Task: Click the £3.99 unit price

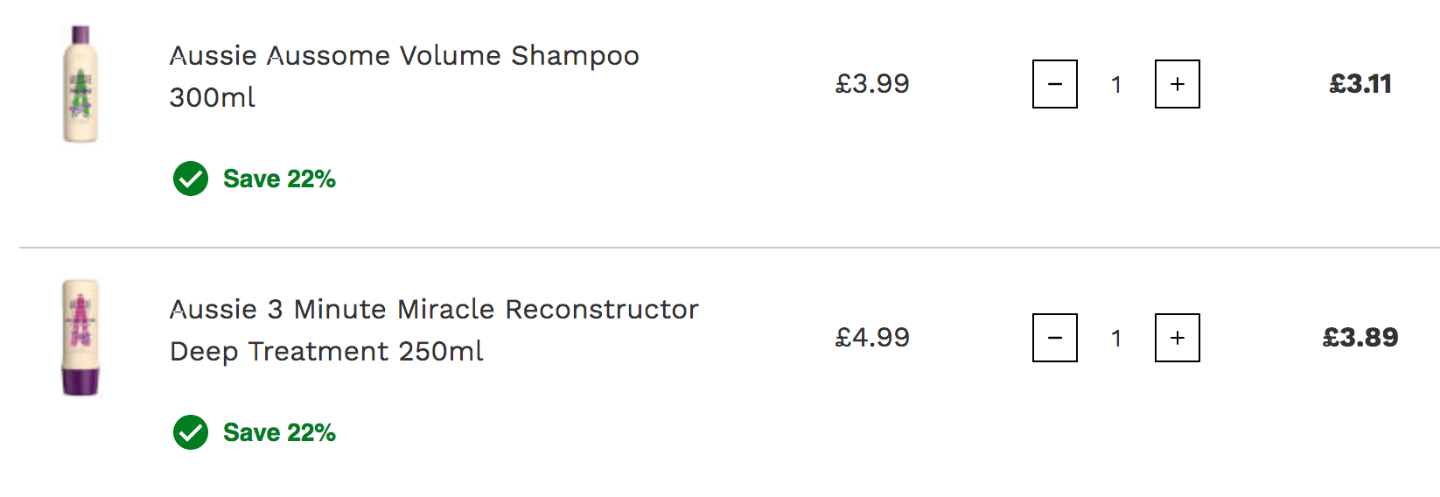Action: (873, 84)
